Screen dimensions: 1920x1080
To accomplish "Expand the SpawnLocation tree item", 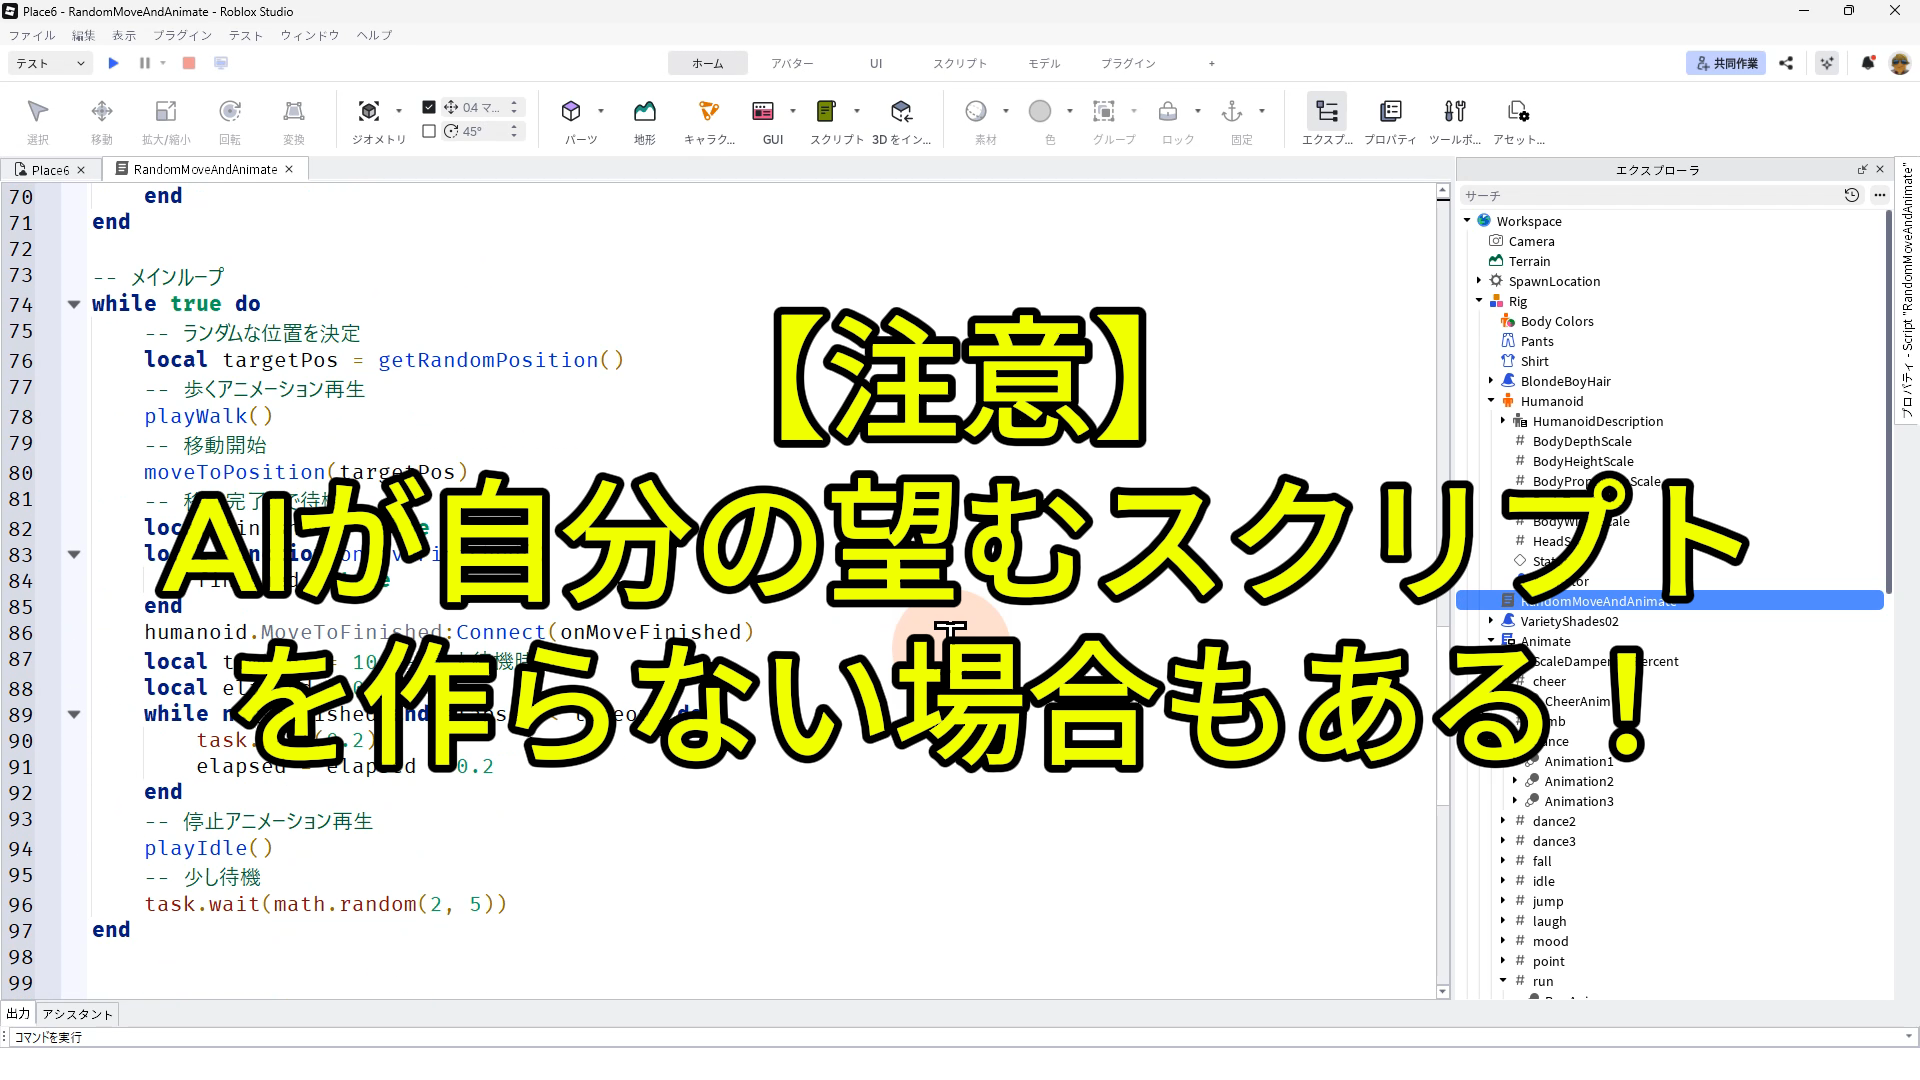I will (x=1479, y=281).
